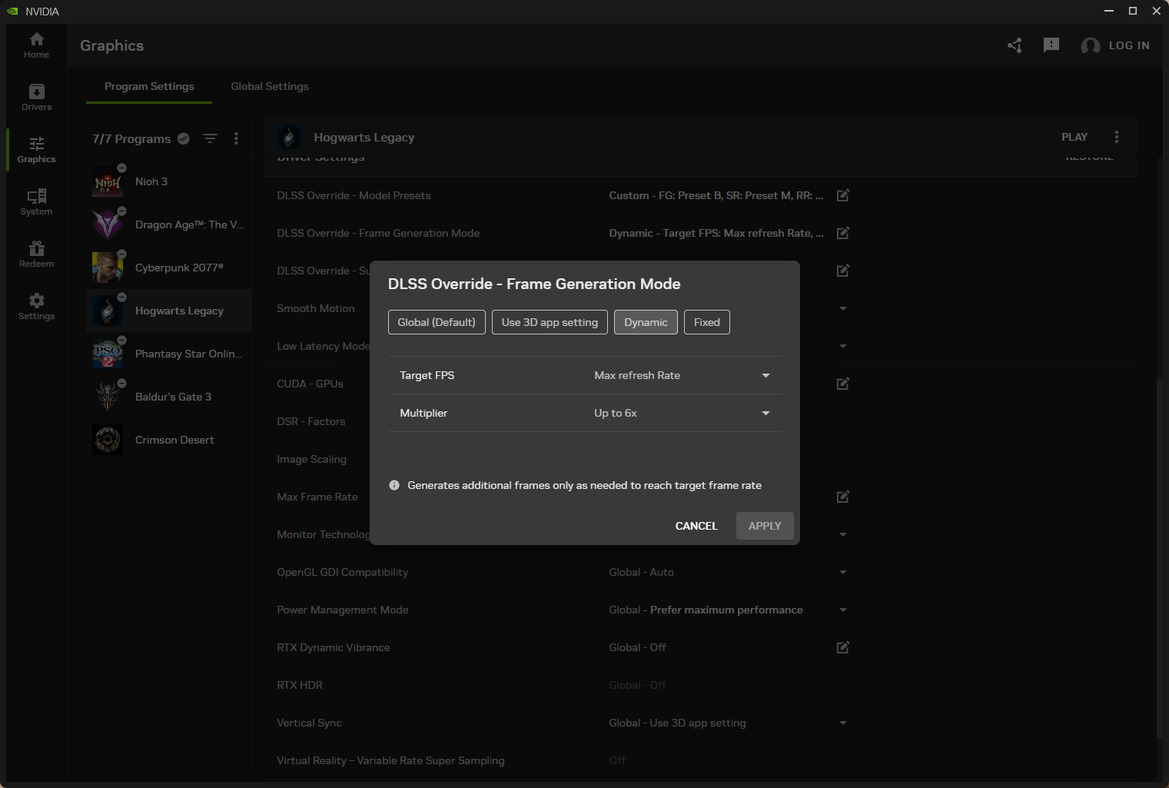The width and height of the screenshot is (1169, 788).
Task: Open the feedback notification icon
Action: [1051, 46]
